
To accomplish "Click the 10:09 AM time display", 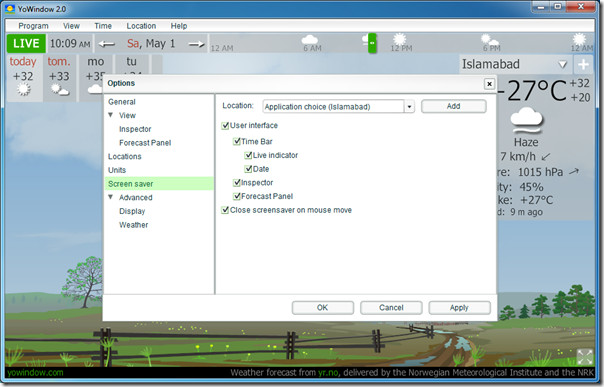I will [70, 44].
